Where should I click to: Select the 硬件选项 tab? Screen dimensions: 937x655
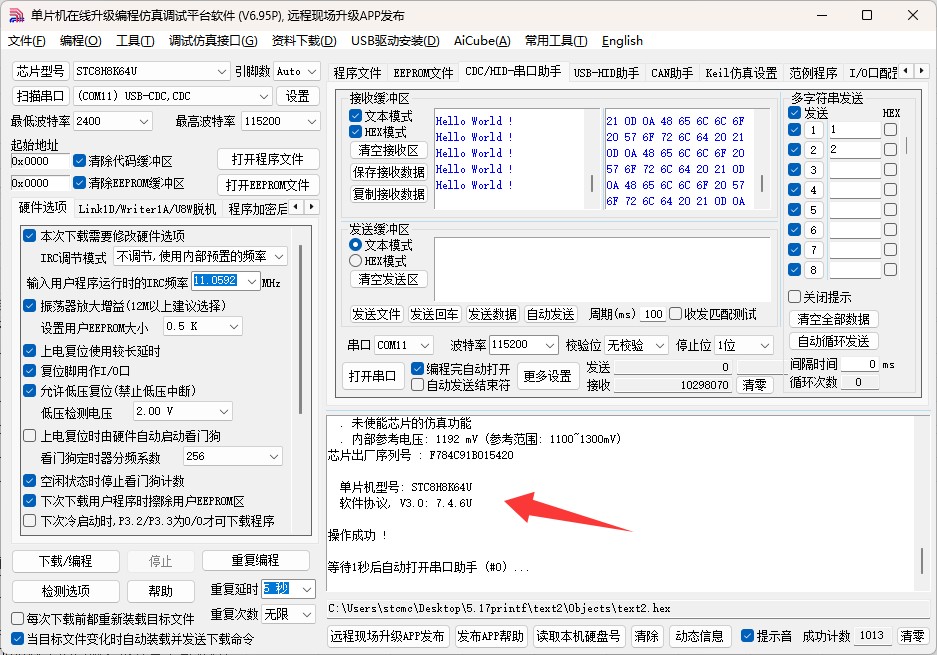coord(42,207)
